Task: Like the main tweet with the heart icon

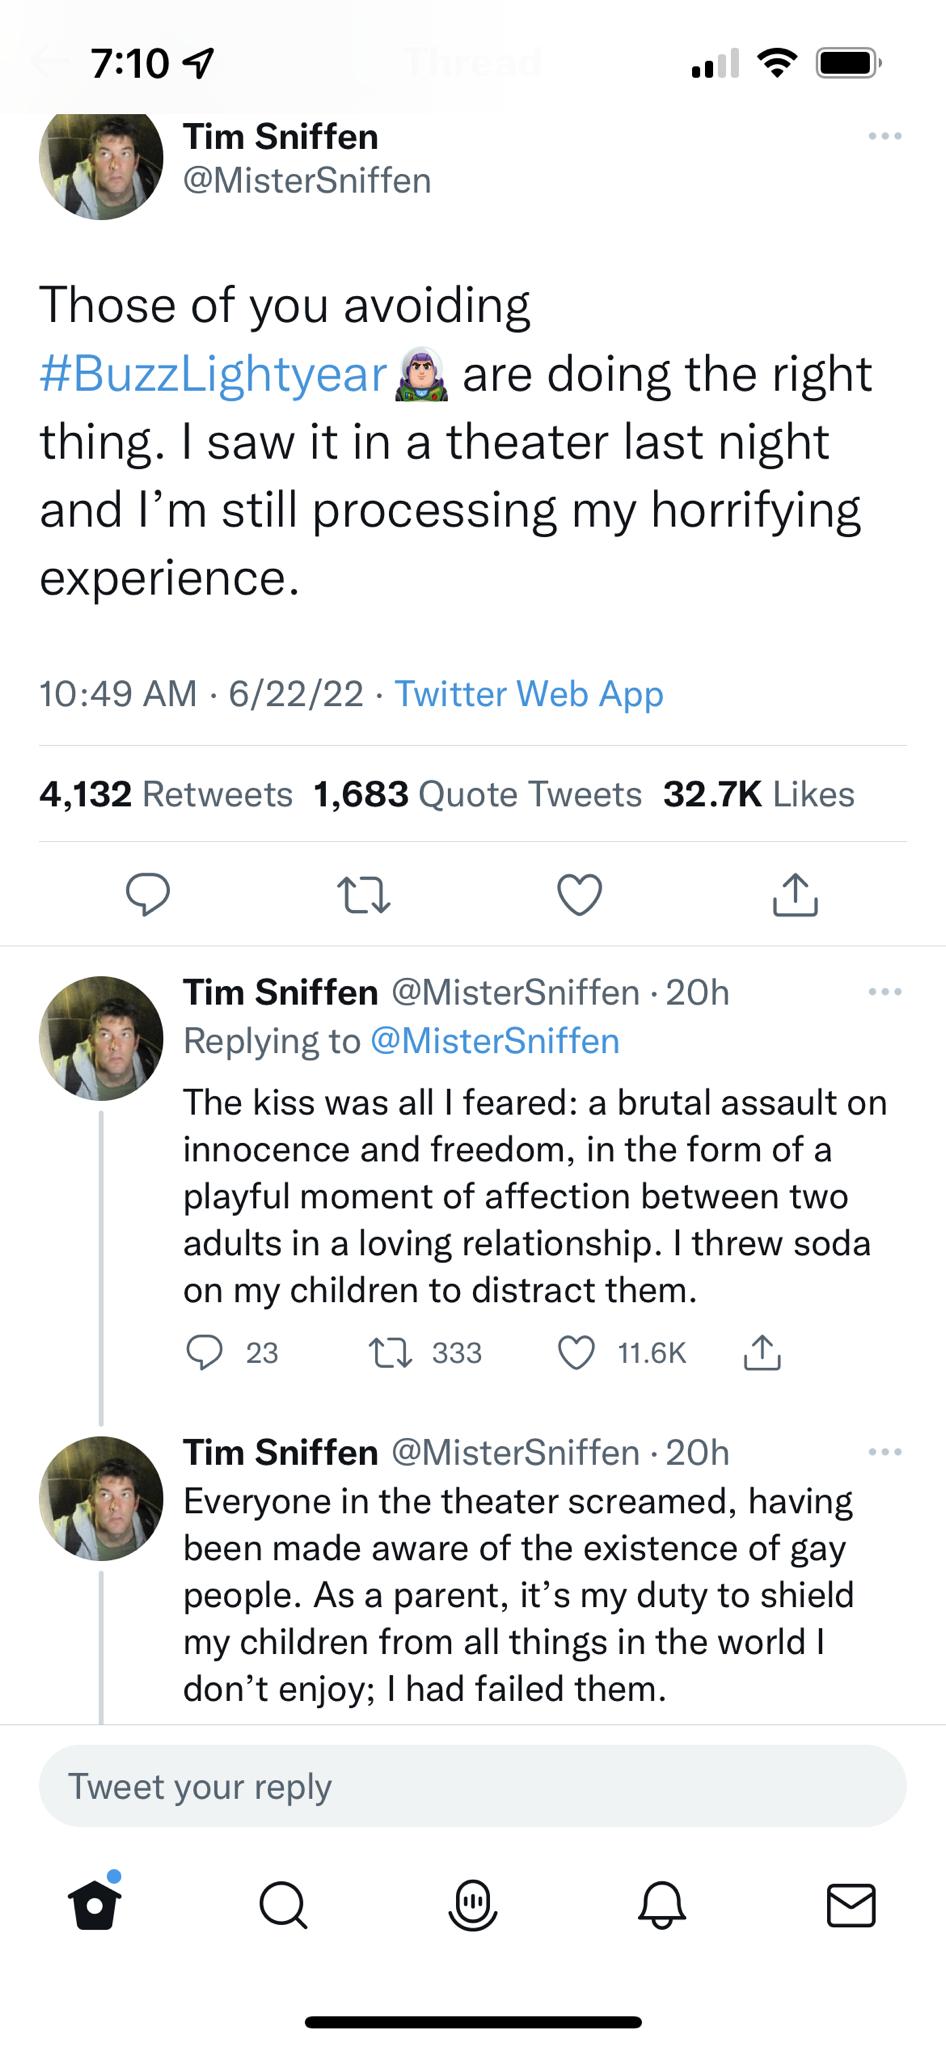Action: [580, 895]
